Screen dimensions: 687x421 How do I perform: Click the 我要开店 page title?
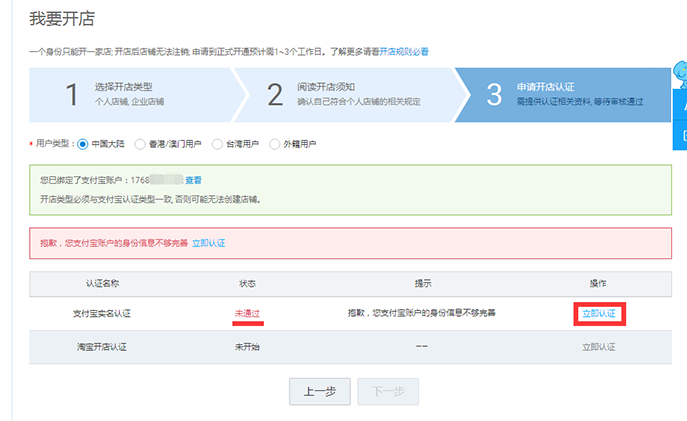[62, 19]
